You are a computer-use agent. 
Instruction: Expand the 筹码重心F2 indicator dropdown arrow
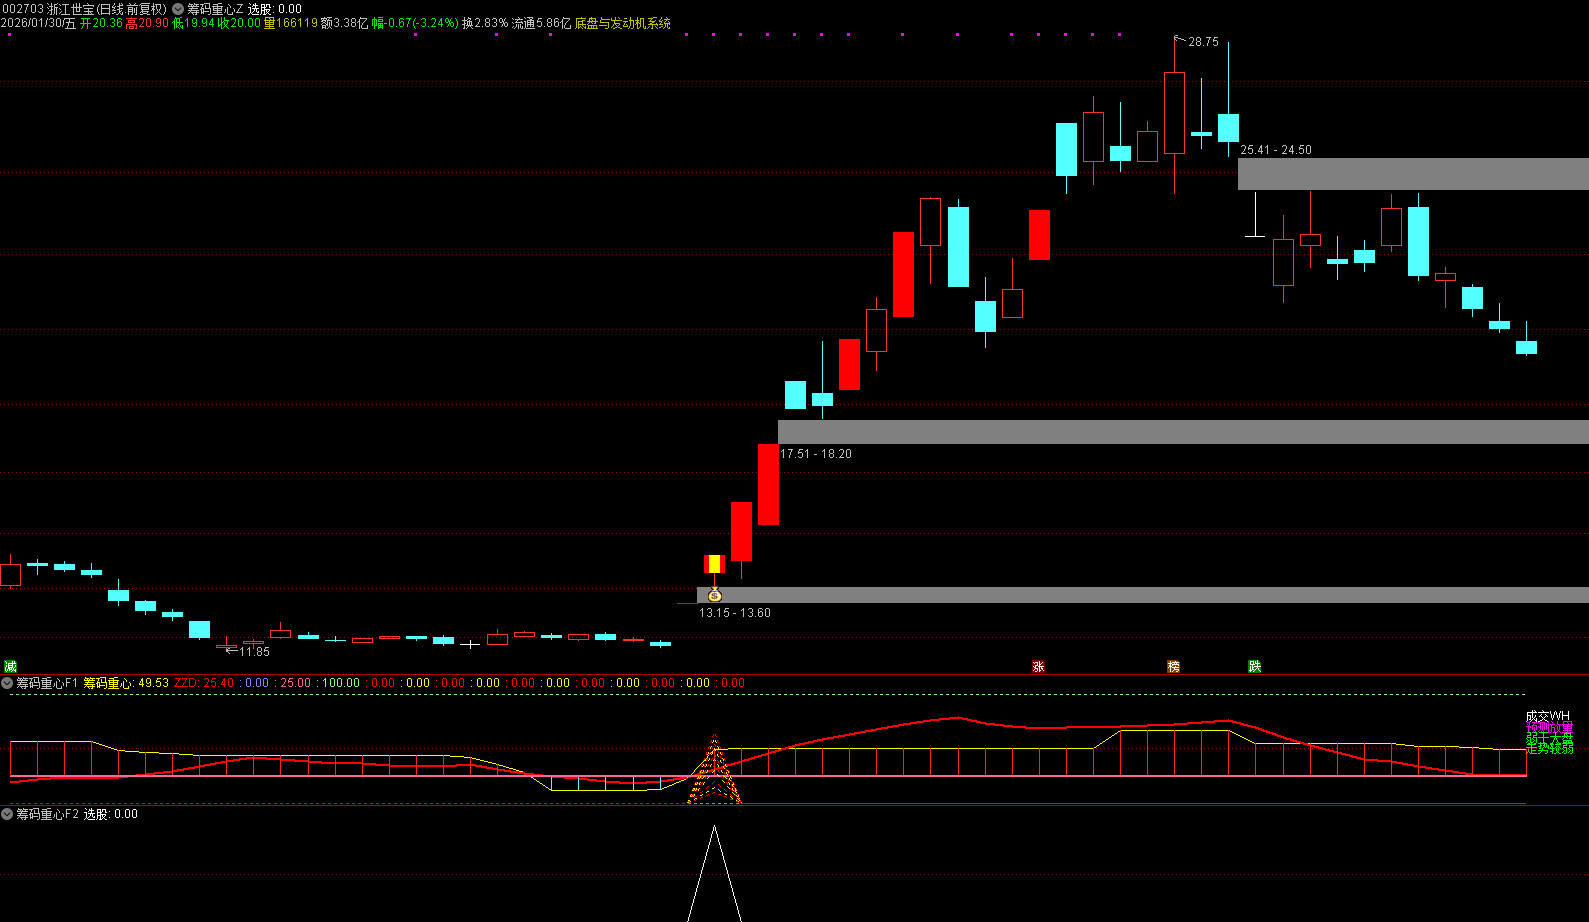coord(7,814)
